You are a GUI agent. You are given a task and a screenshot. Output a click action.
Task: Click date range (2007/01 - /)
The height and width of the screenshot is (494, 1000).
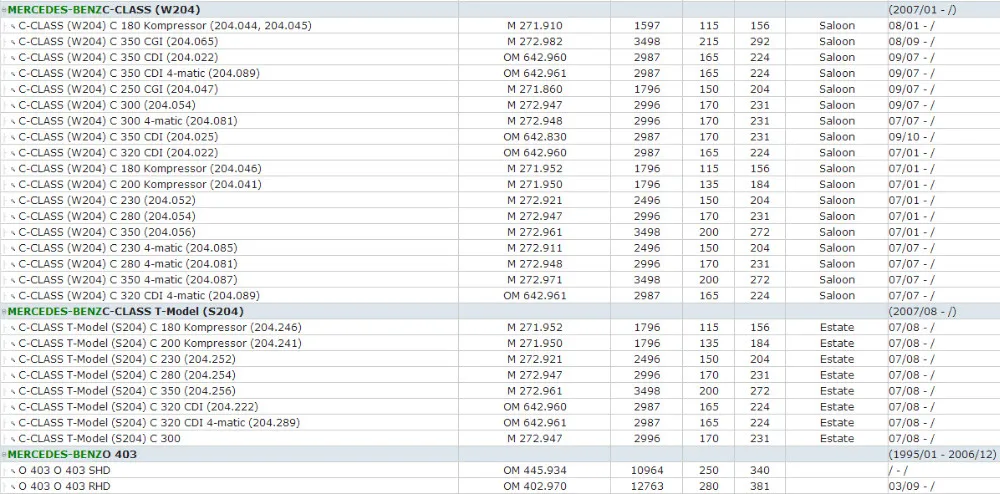[922, 10]
